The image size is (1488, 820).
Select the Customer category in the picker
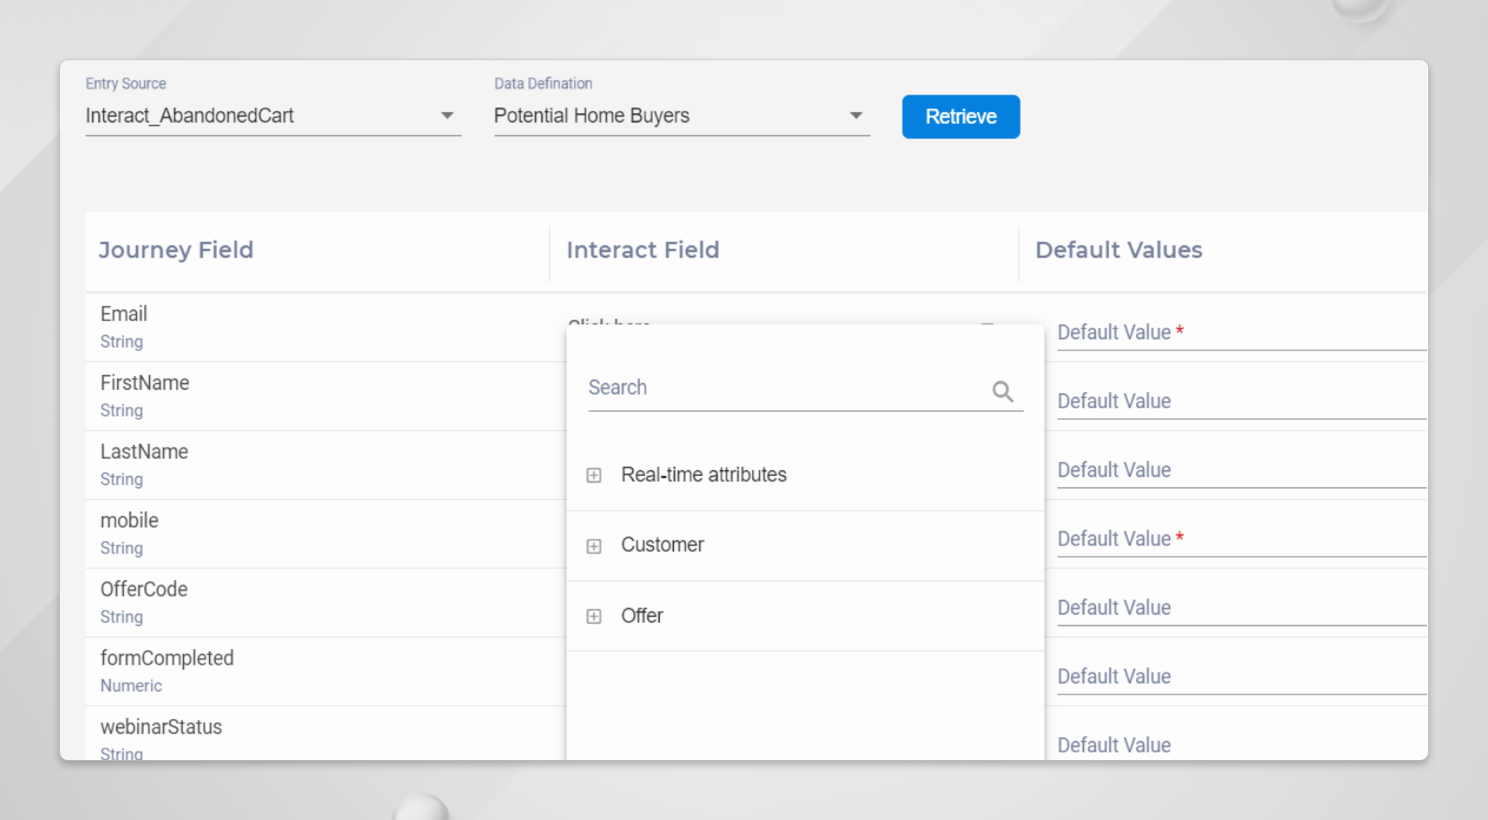663,545
